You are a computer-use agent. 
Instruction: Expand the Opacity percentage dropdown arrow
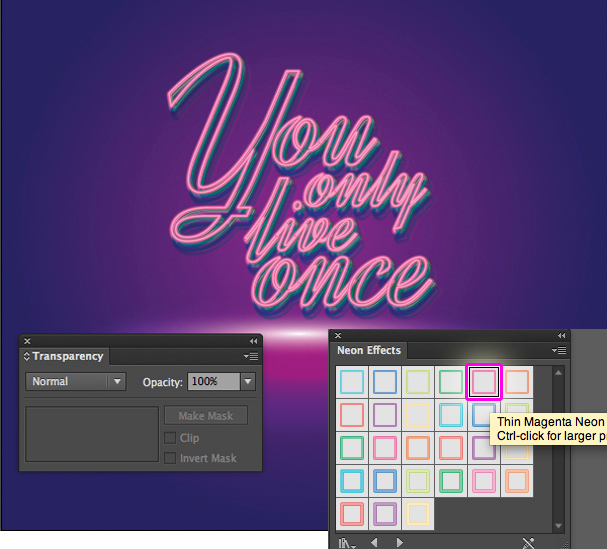pos(248,381)
